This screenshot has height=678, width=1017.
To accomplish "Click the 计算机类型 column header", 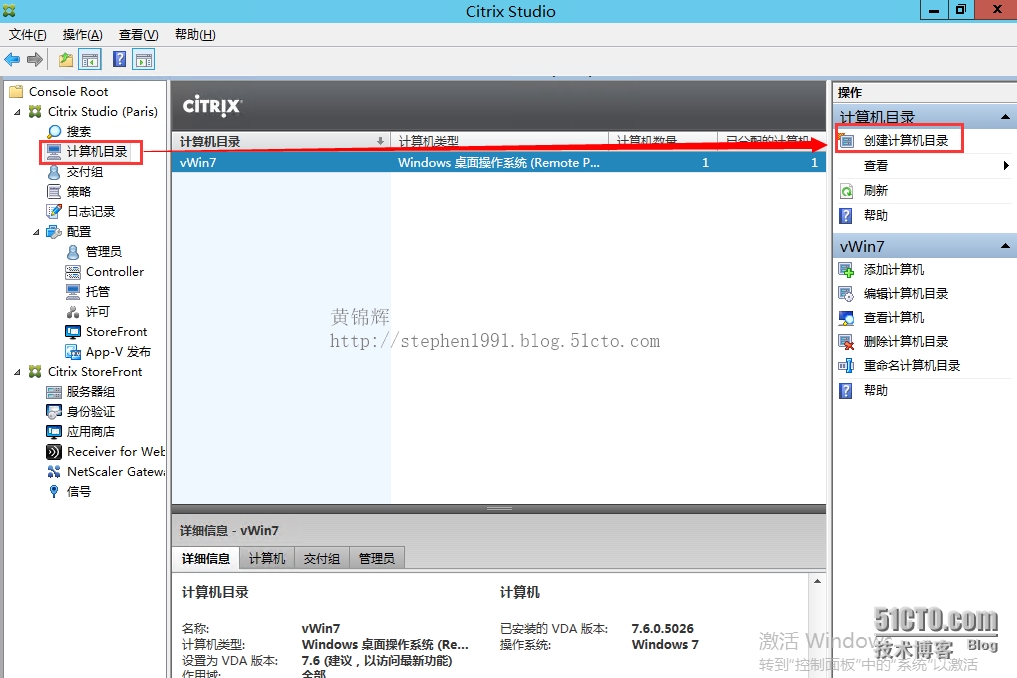I will click(499, 141).
